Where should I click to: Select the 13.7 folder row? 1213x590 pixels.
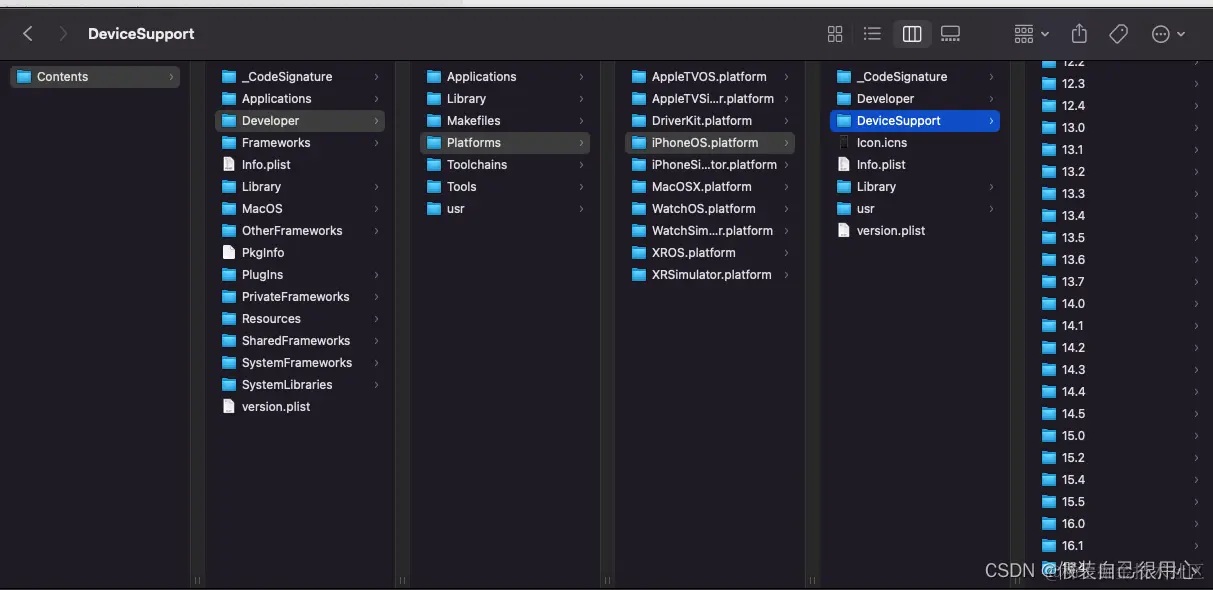[x=1120, y=282]
